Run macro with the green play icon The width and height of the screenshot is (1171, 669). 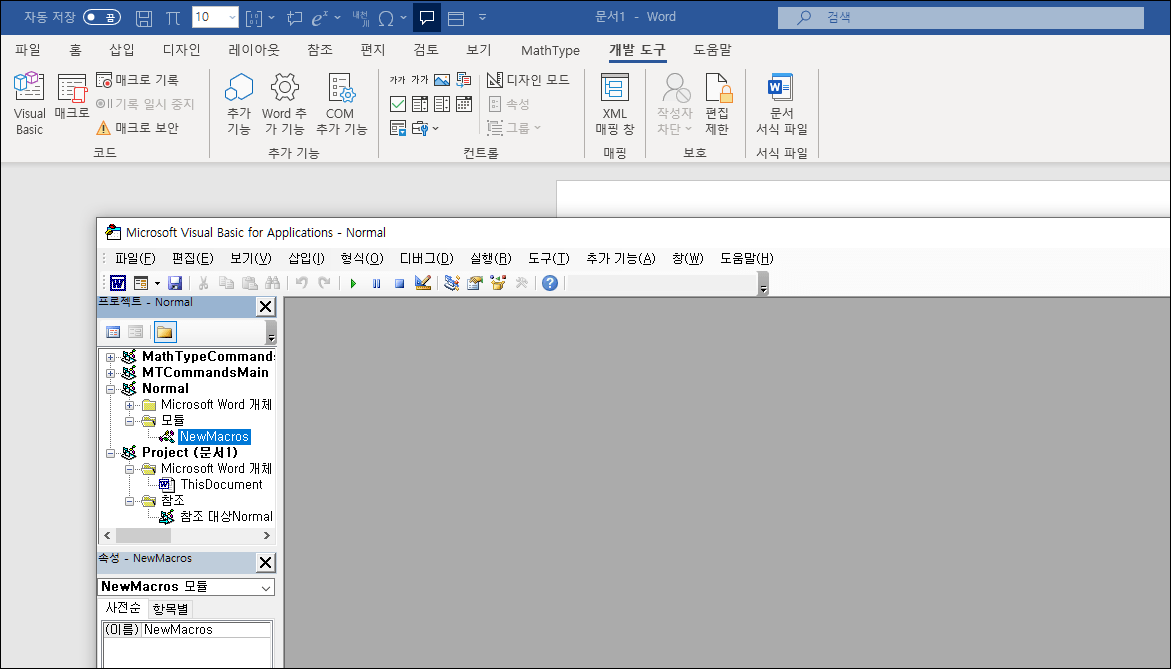[353, 283]
